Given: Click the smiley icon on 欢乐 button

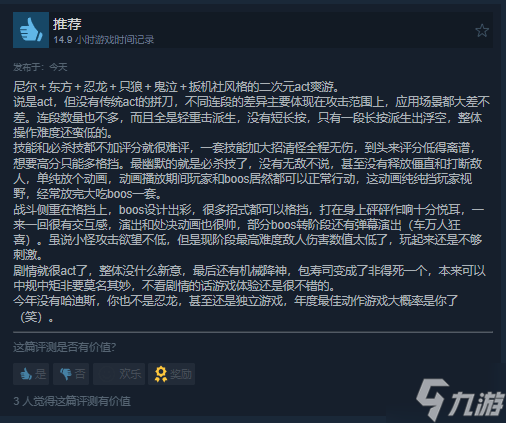Looking at the screenshot, I should (x=106, y=374).
